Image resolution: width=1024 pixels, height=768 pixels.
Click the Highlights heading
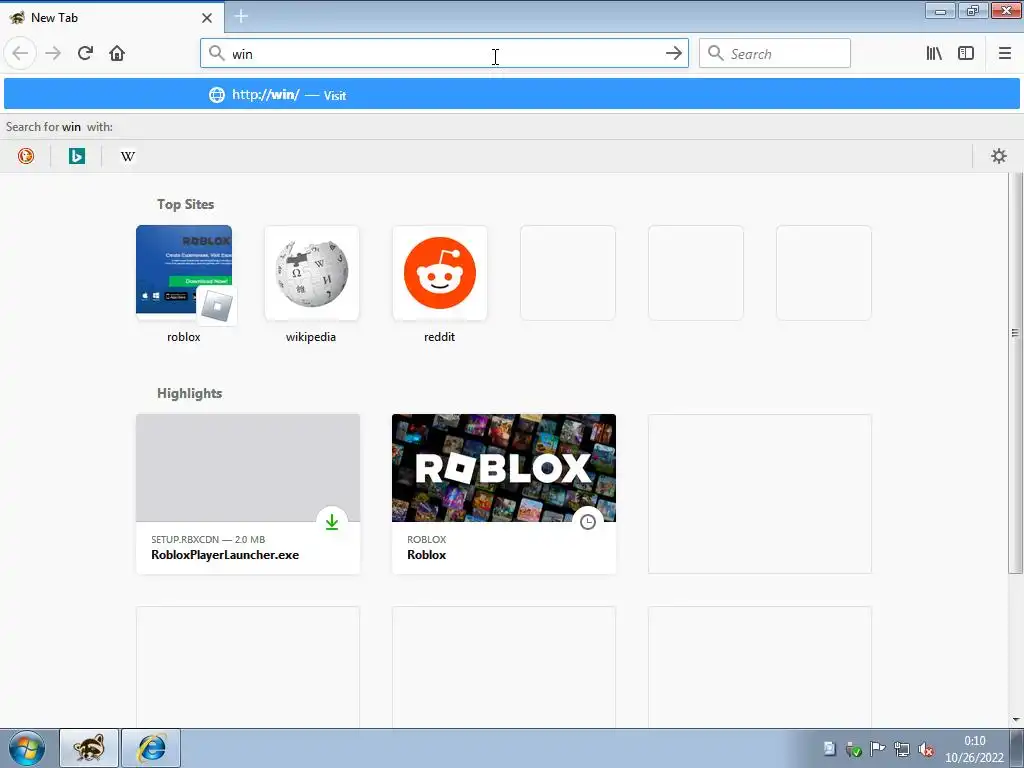pyautogui.click(x=189, y=393)
